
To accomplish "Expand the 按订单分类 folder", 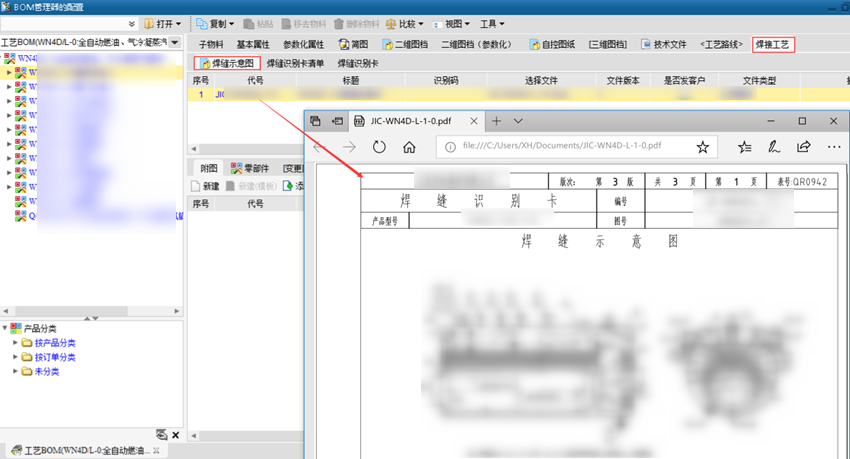I will pyautogui.click(x=15, y=357).
